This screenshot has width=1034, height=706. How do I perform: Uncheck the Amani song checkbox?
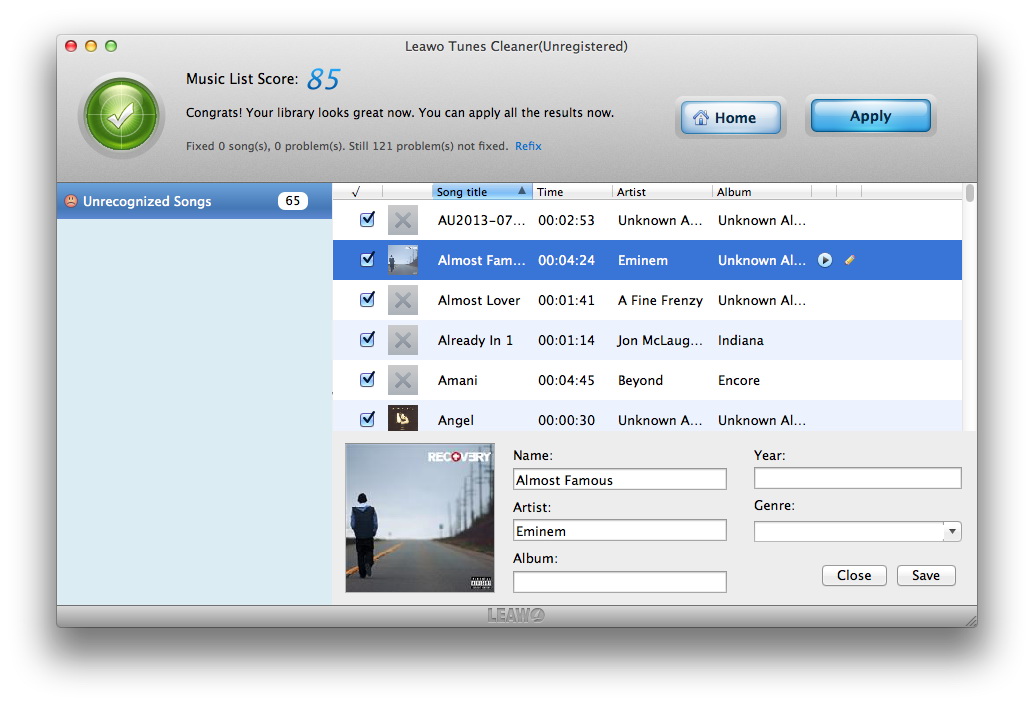click(367, 379)
